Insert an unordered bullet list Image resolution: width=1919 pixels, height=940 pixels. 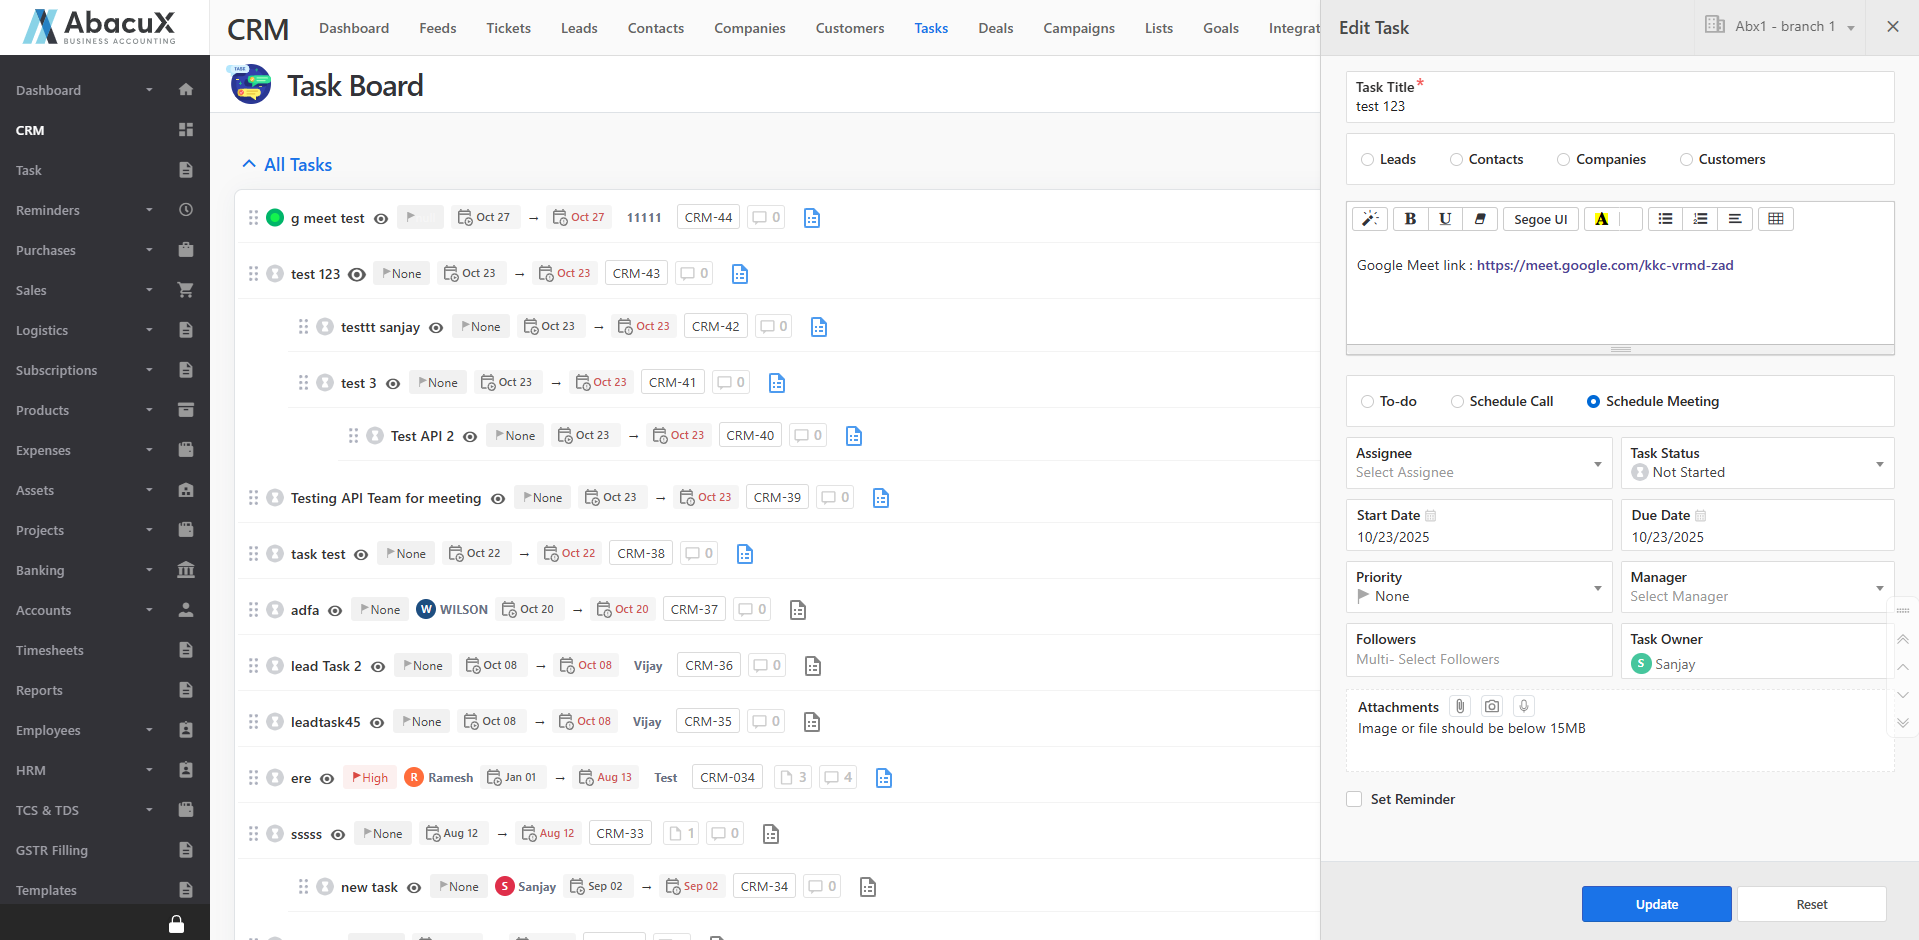[1665, 219]
